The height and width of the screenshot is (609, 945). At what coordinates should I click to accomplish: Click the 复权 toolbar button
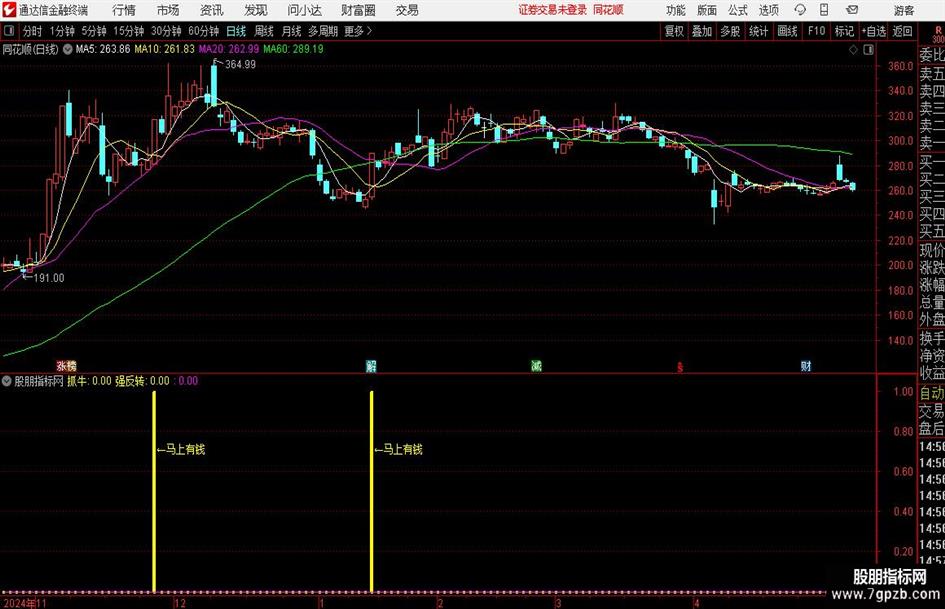coord(674,31)
